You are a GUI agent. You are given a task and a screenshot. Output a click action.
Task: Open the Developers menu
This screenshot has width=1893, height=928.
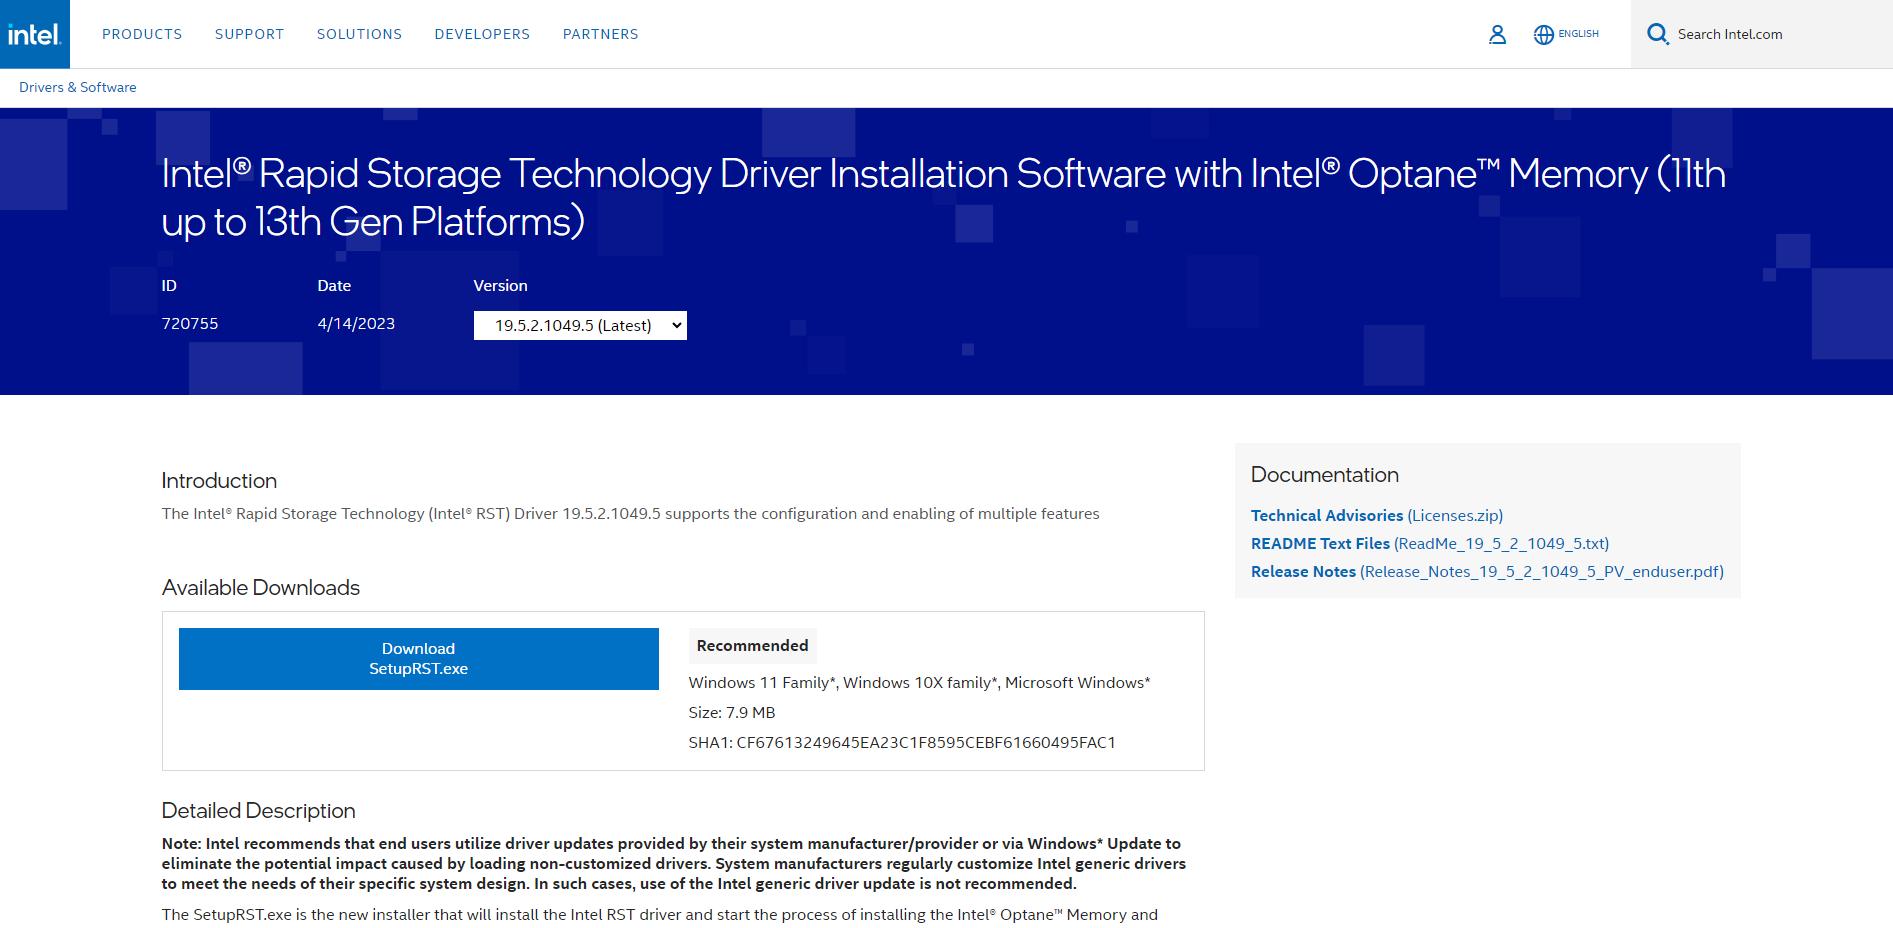coord(482,34)
